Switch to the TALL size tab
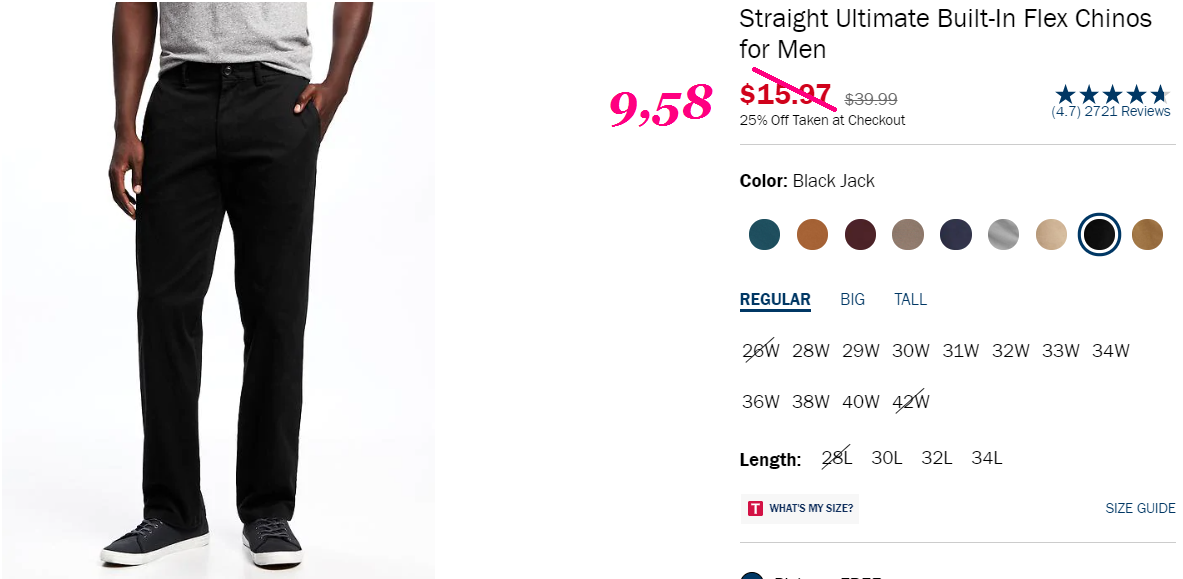Image resolution: width=1183 pixels, height=579 pixels. coord(911,299)
